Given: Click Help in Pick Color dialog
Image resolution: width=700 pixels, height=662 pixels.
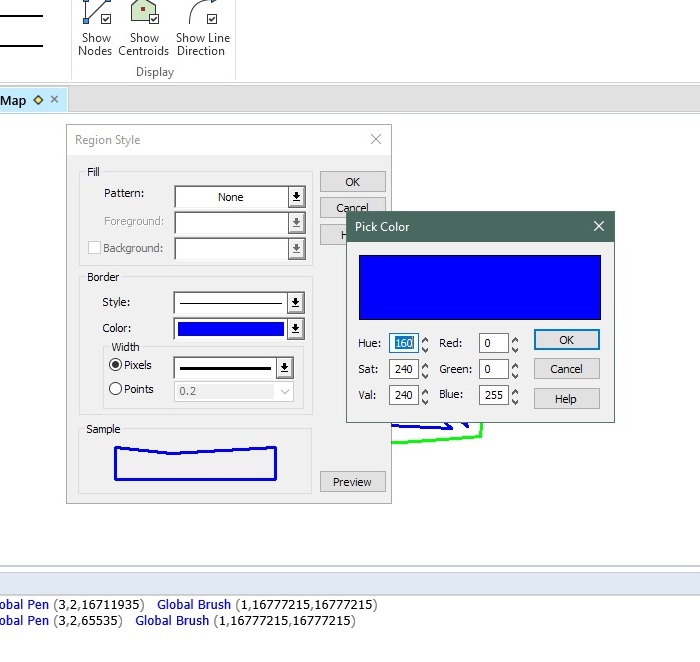Looking at the screenshot, I should click(x=566, y=398).
